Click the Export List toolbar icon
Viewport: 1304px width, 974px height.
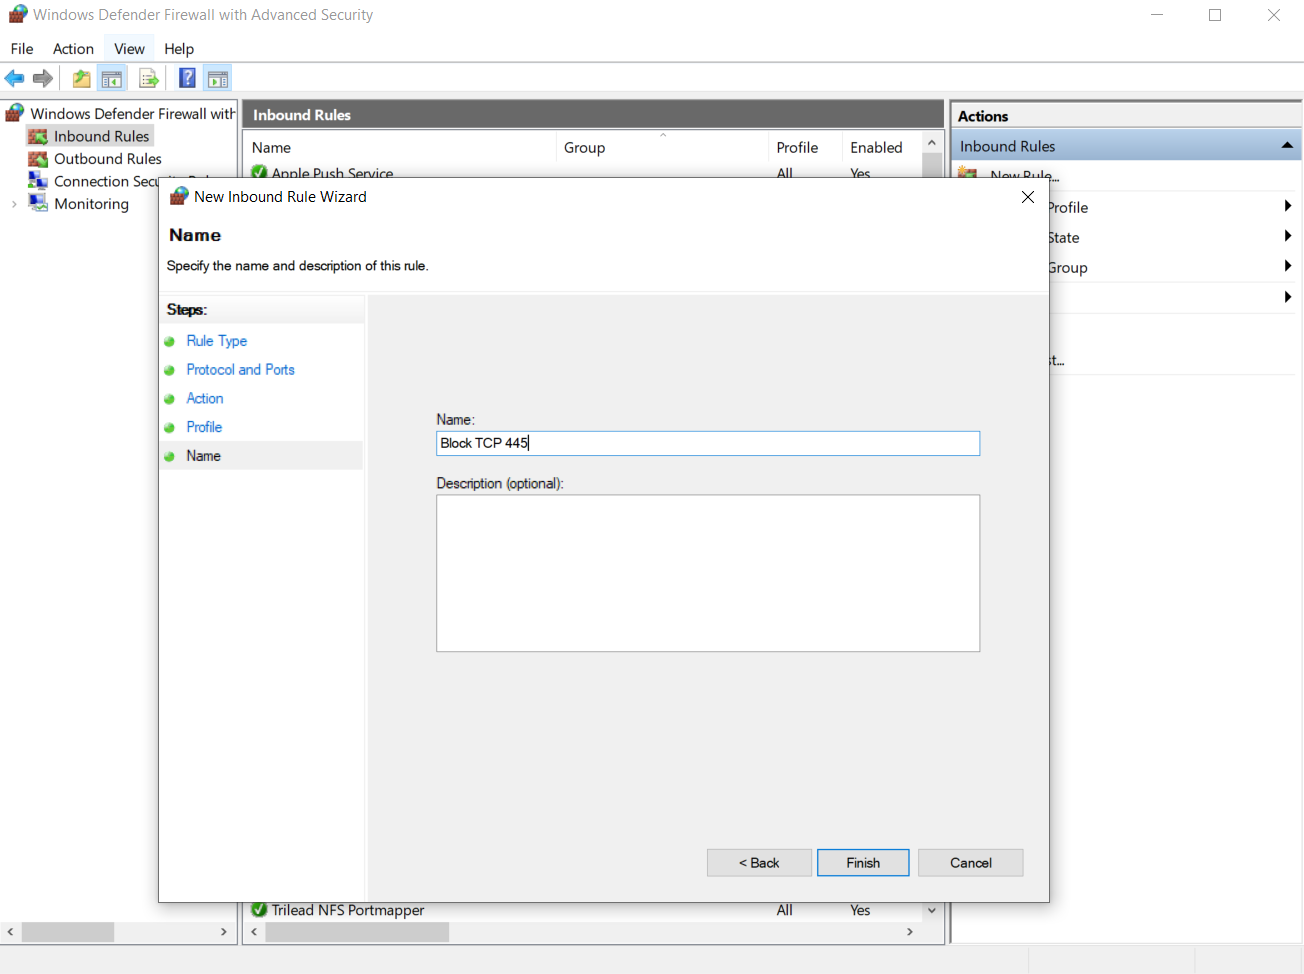pyautogui.click(x=149, y=78)
